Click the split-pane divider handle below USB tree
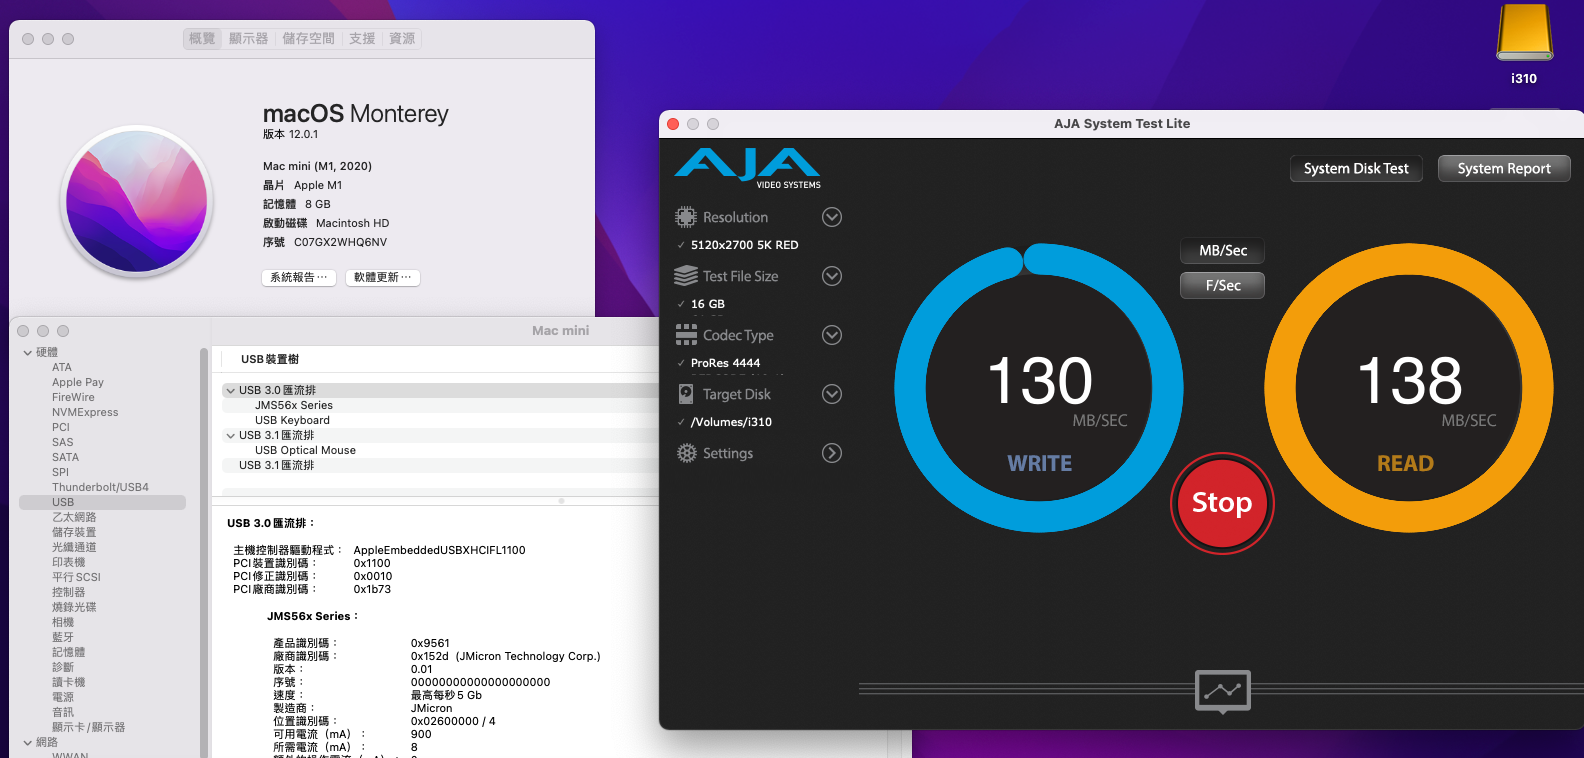 pos(561,500)
